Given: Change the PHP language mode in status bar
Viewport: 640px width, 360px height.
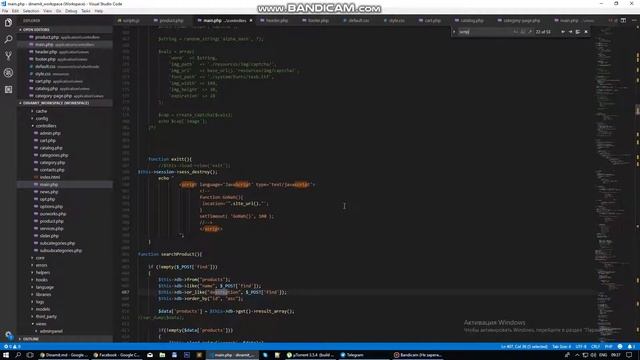Looking at the screenshot, I should (608, 347).
